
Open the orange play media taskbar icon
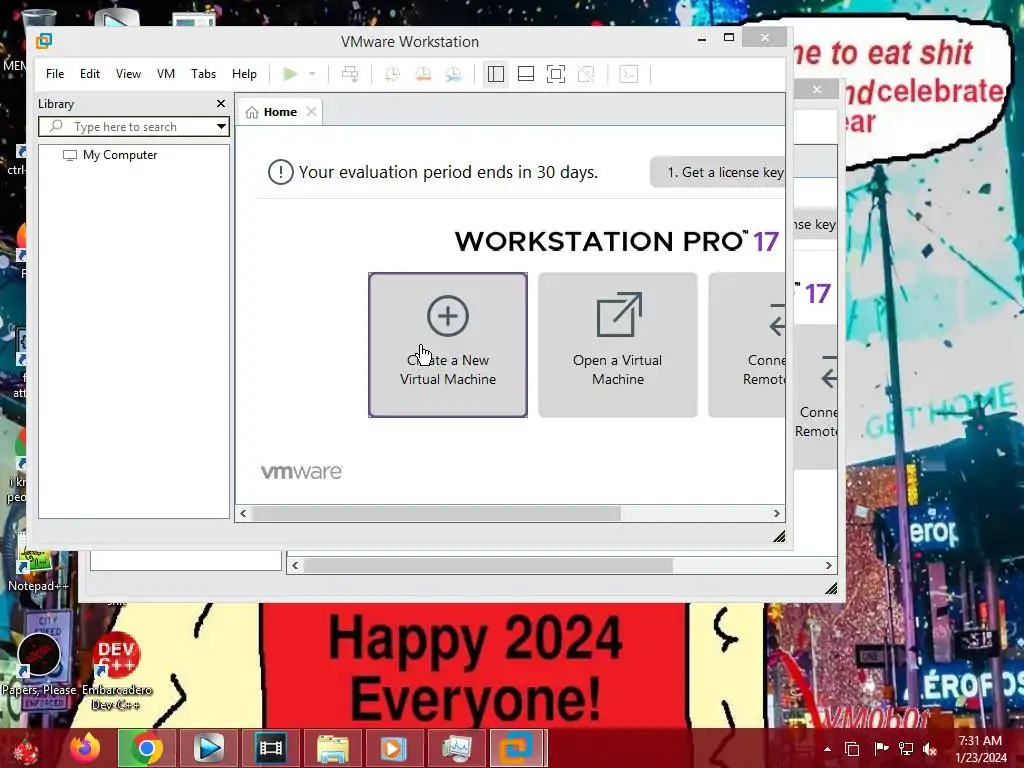[394, 748]
